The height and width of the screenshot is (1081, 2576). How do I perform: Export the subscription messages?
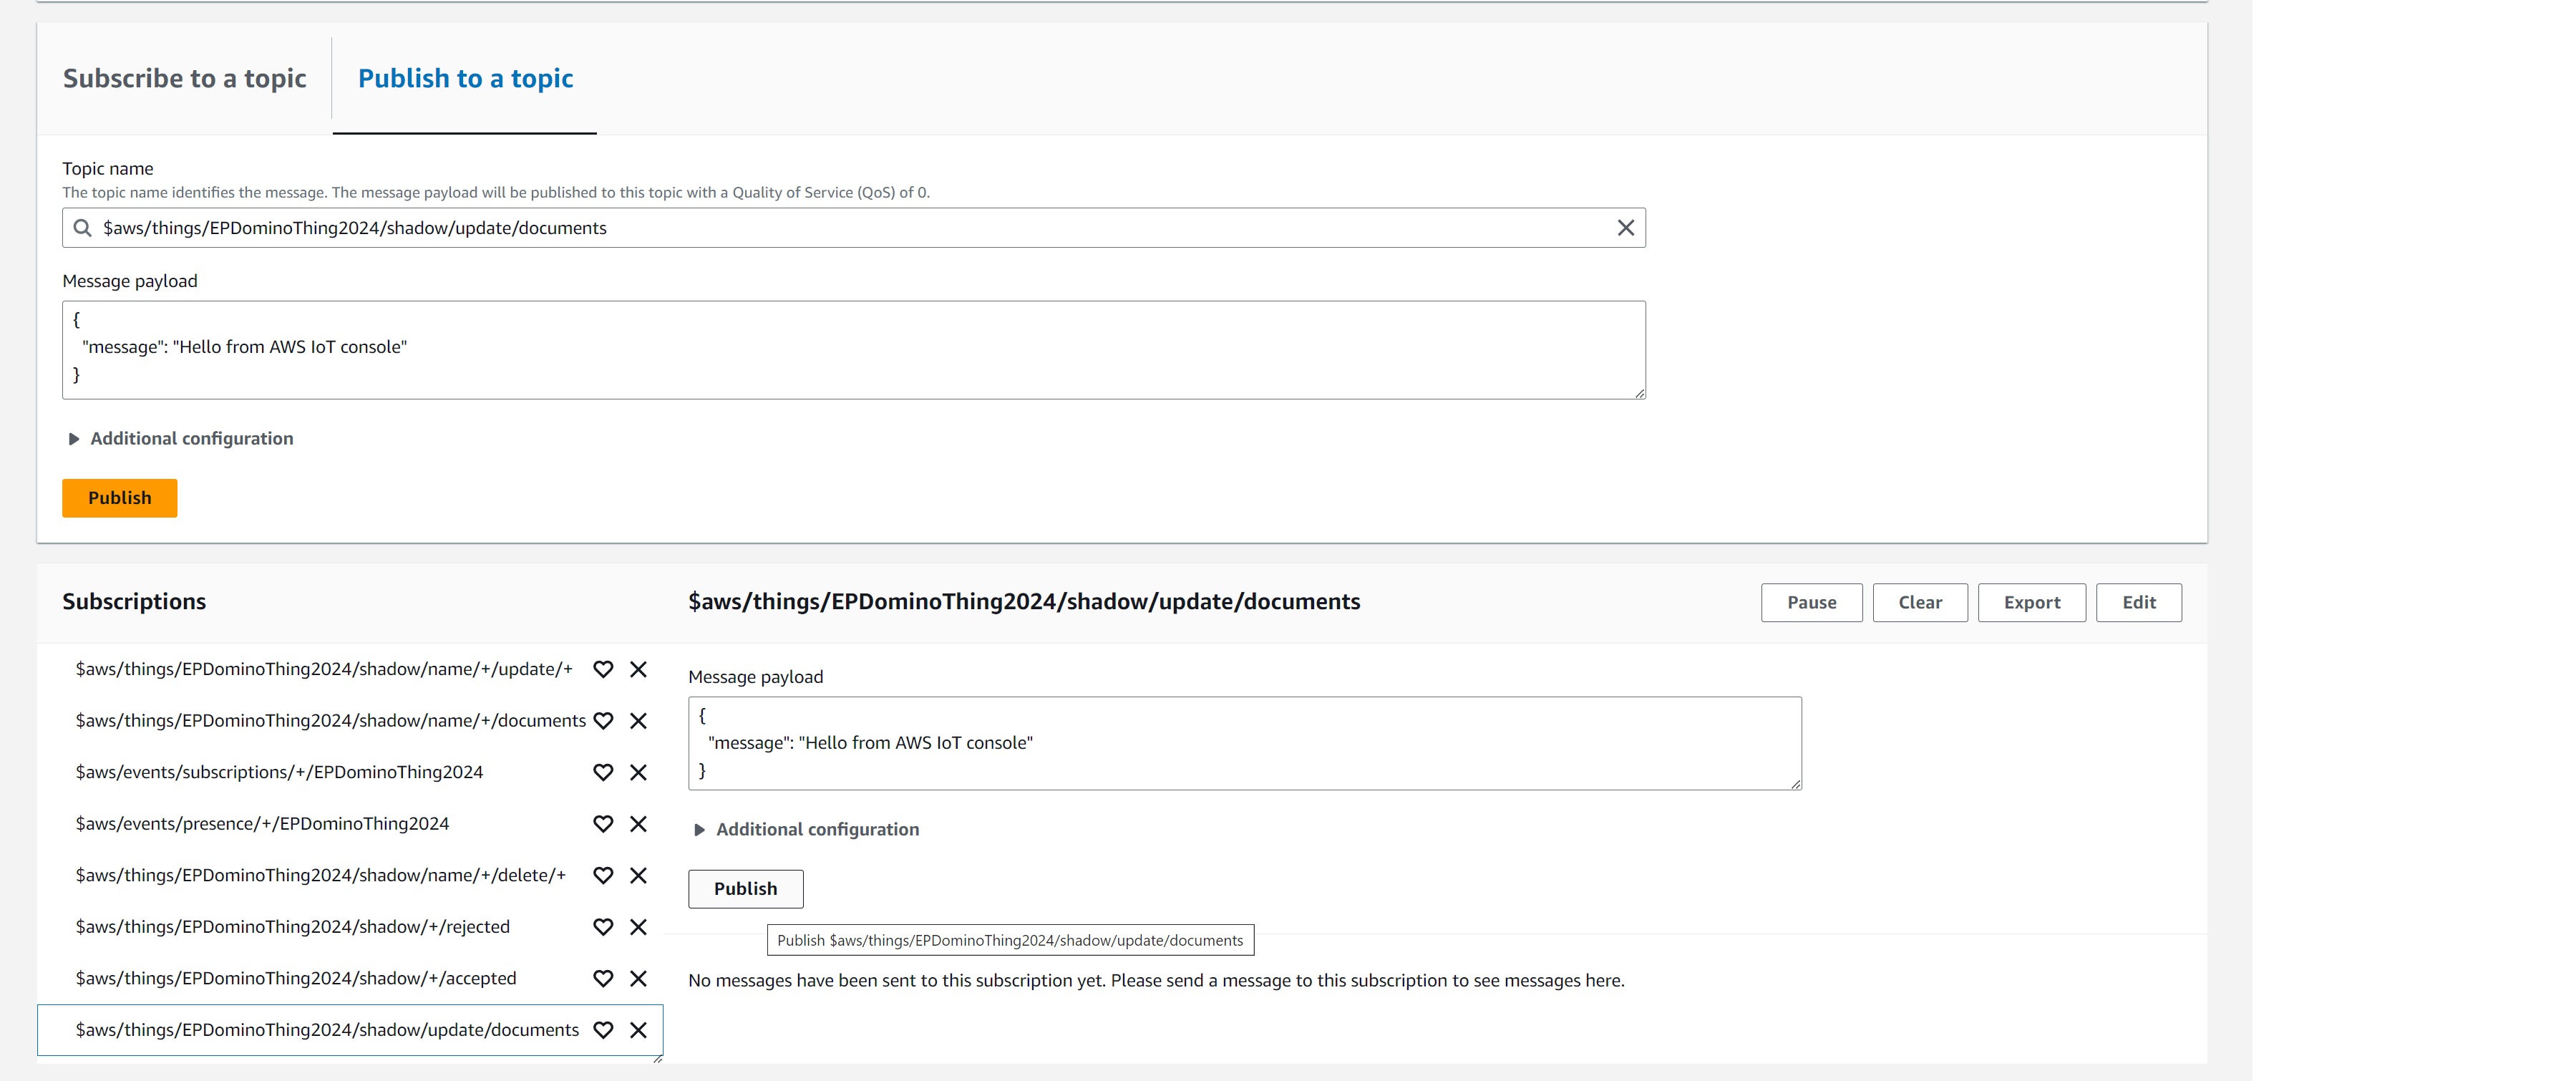(x=2031, y=602)
